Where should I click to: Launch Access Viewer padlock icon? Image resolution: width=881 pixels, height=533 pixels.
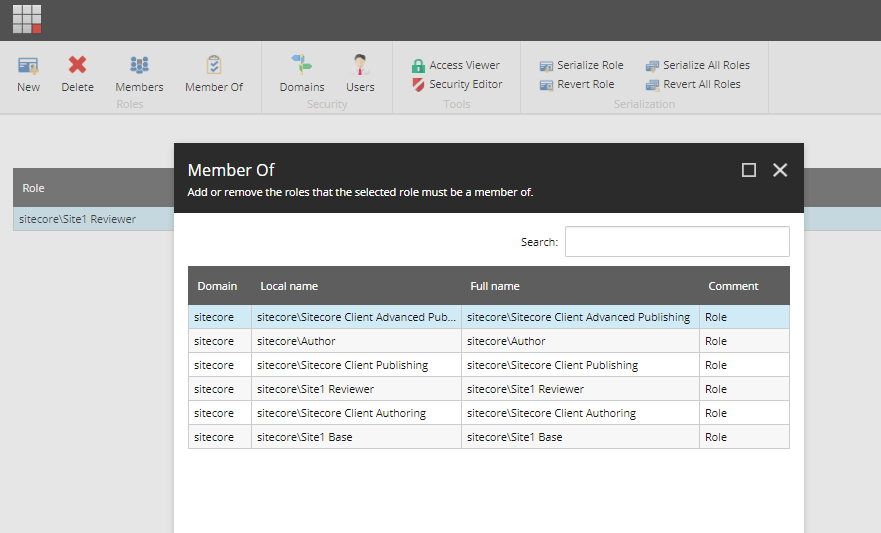click(418, 66)
